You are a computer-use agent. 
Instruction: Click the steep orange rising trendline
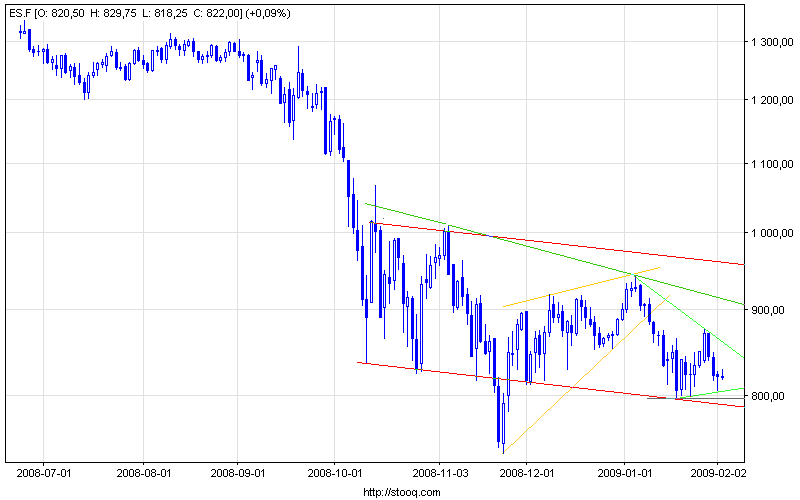tap(587, 373)
